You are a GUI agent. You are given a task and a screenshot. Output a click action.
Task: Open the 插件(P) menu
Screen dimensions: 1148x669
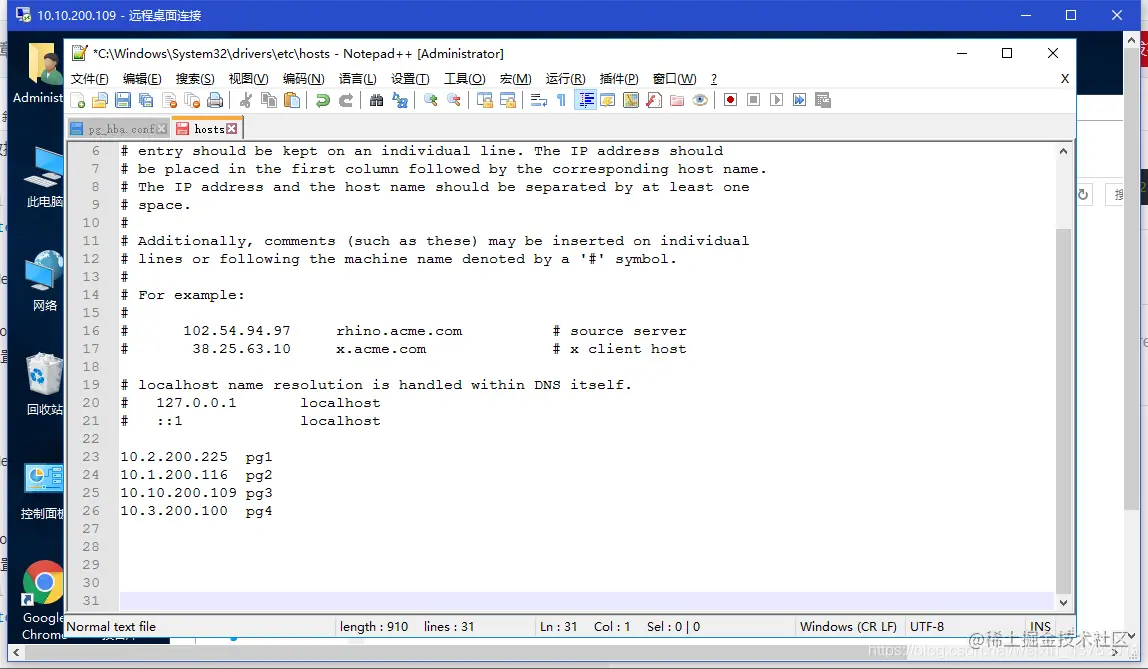coord(619,79)
